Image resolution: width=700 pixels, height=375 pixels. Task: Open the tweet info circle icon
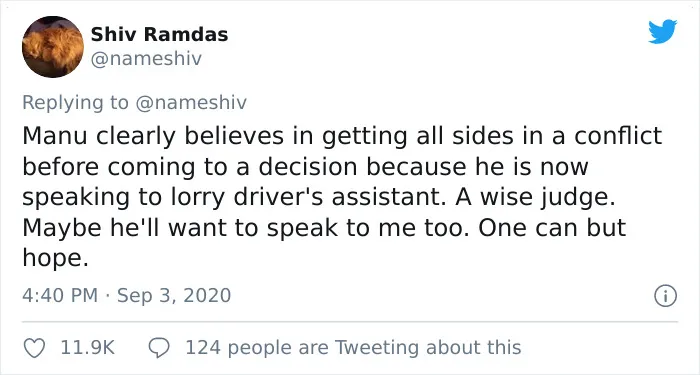pyautogui.click(x=665, y=296)
